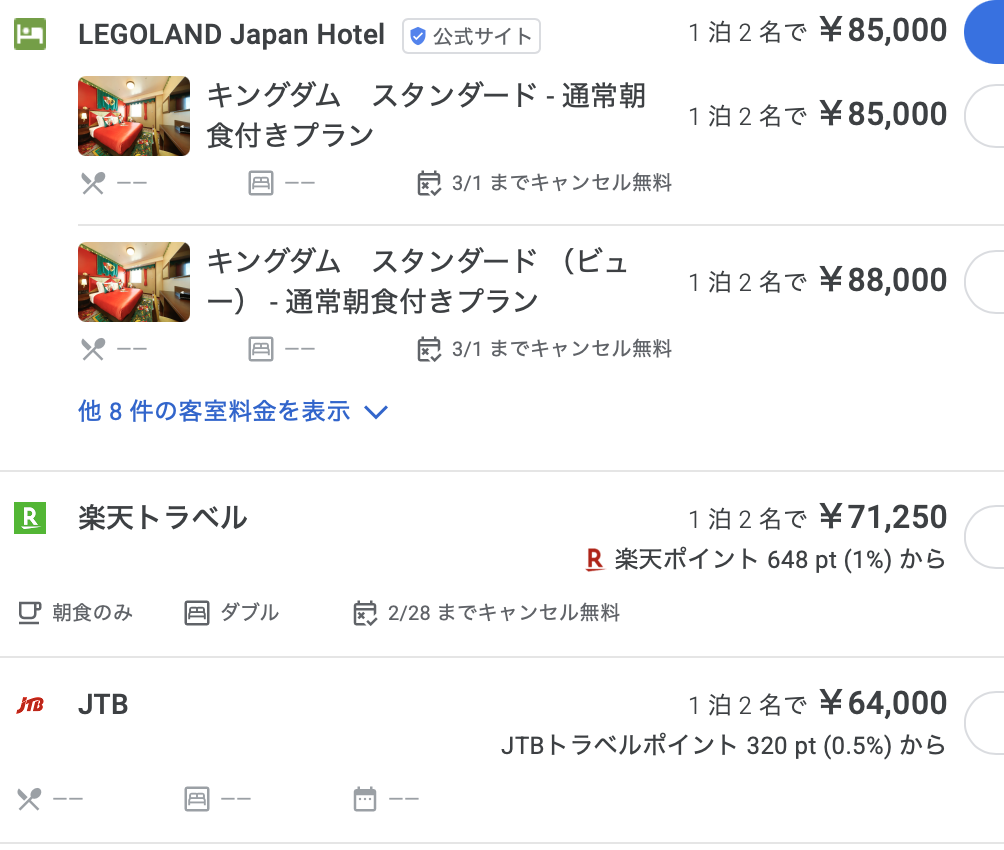This screenshot has width=1004, height=850.
Task: Expand the other 8 room rates
Action: coord(214,411)
